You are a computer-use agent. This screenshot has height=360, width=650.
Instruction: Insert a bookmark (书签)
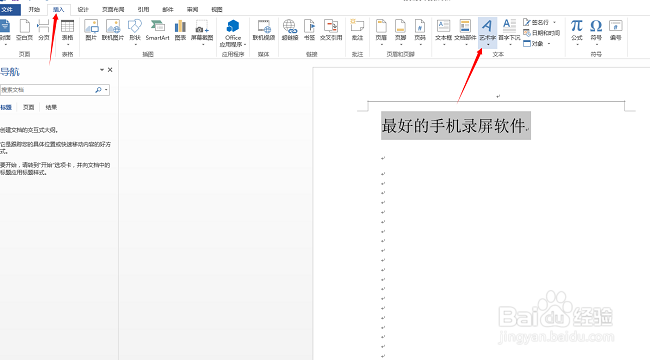pos(309,30)
